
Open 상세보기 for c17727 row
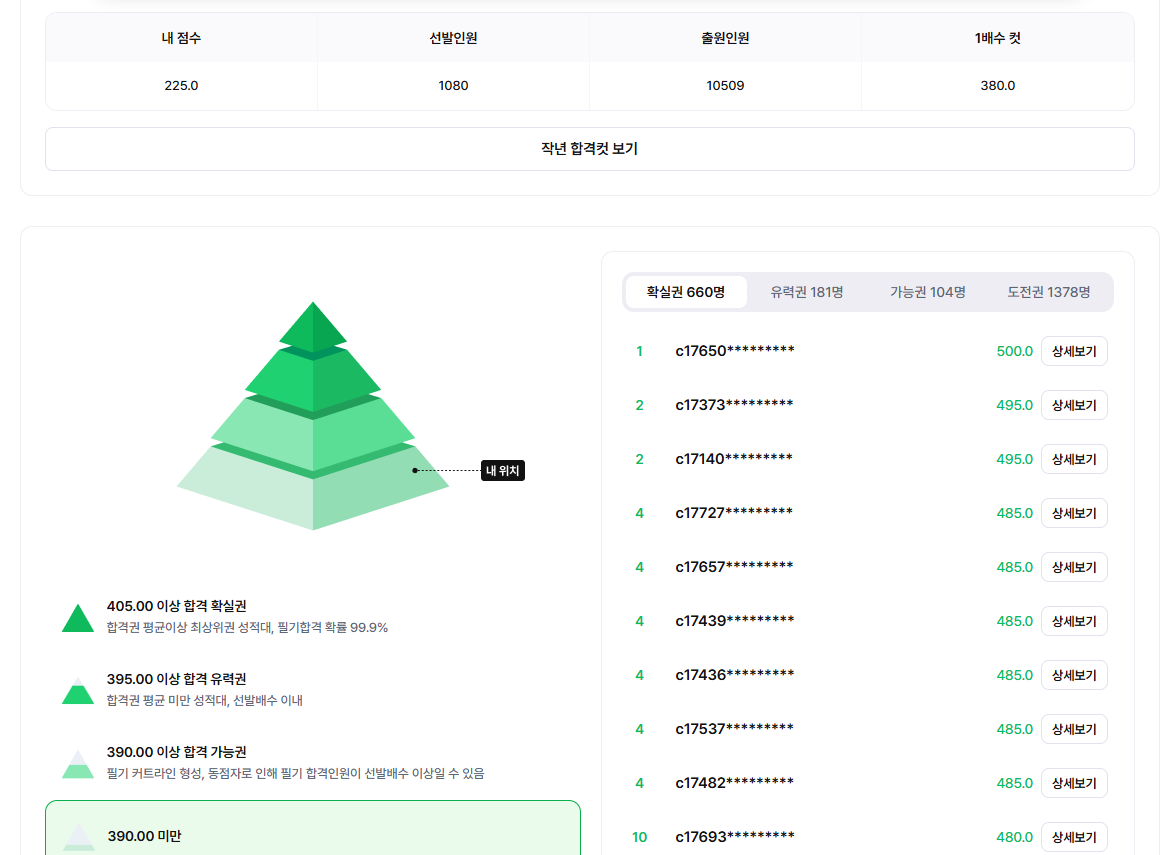(1074, 513)
